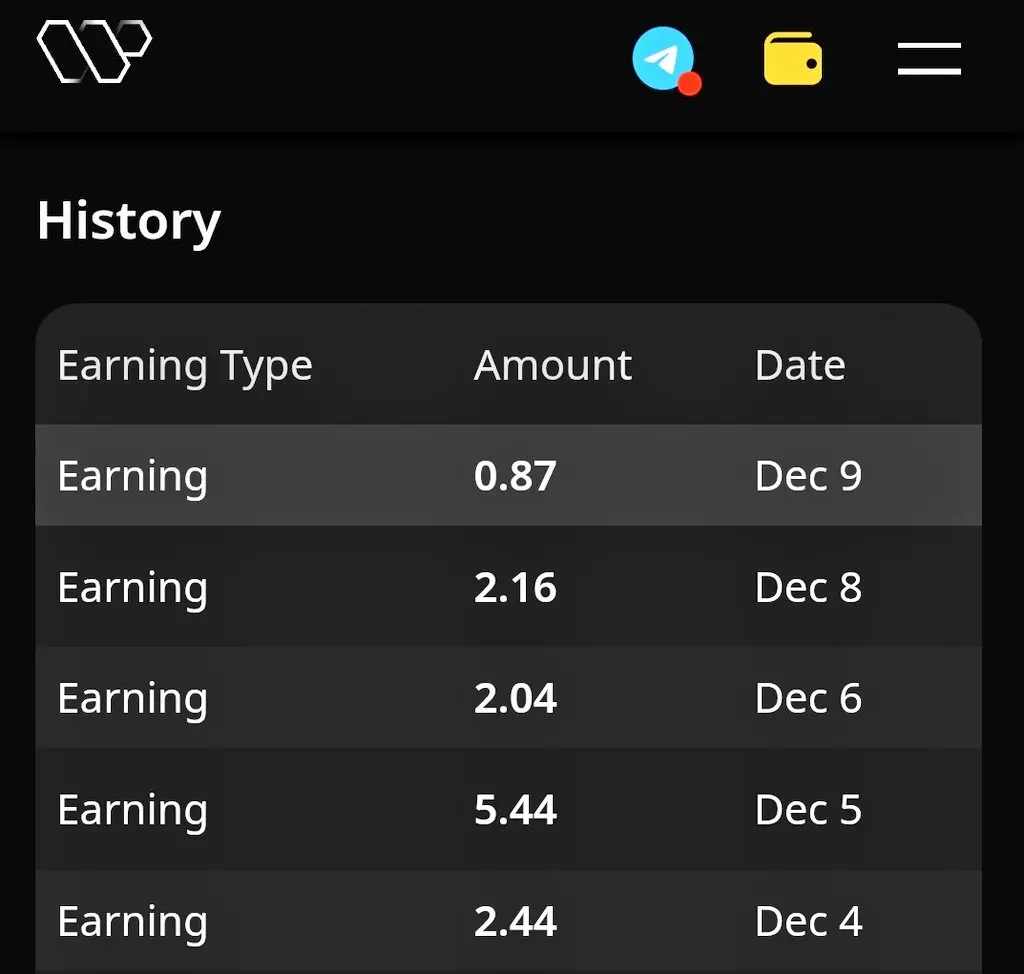
Task: Click the 5.44 amount value
Action: click(x=515, y=810)
